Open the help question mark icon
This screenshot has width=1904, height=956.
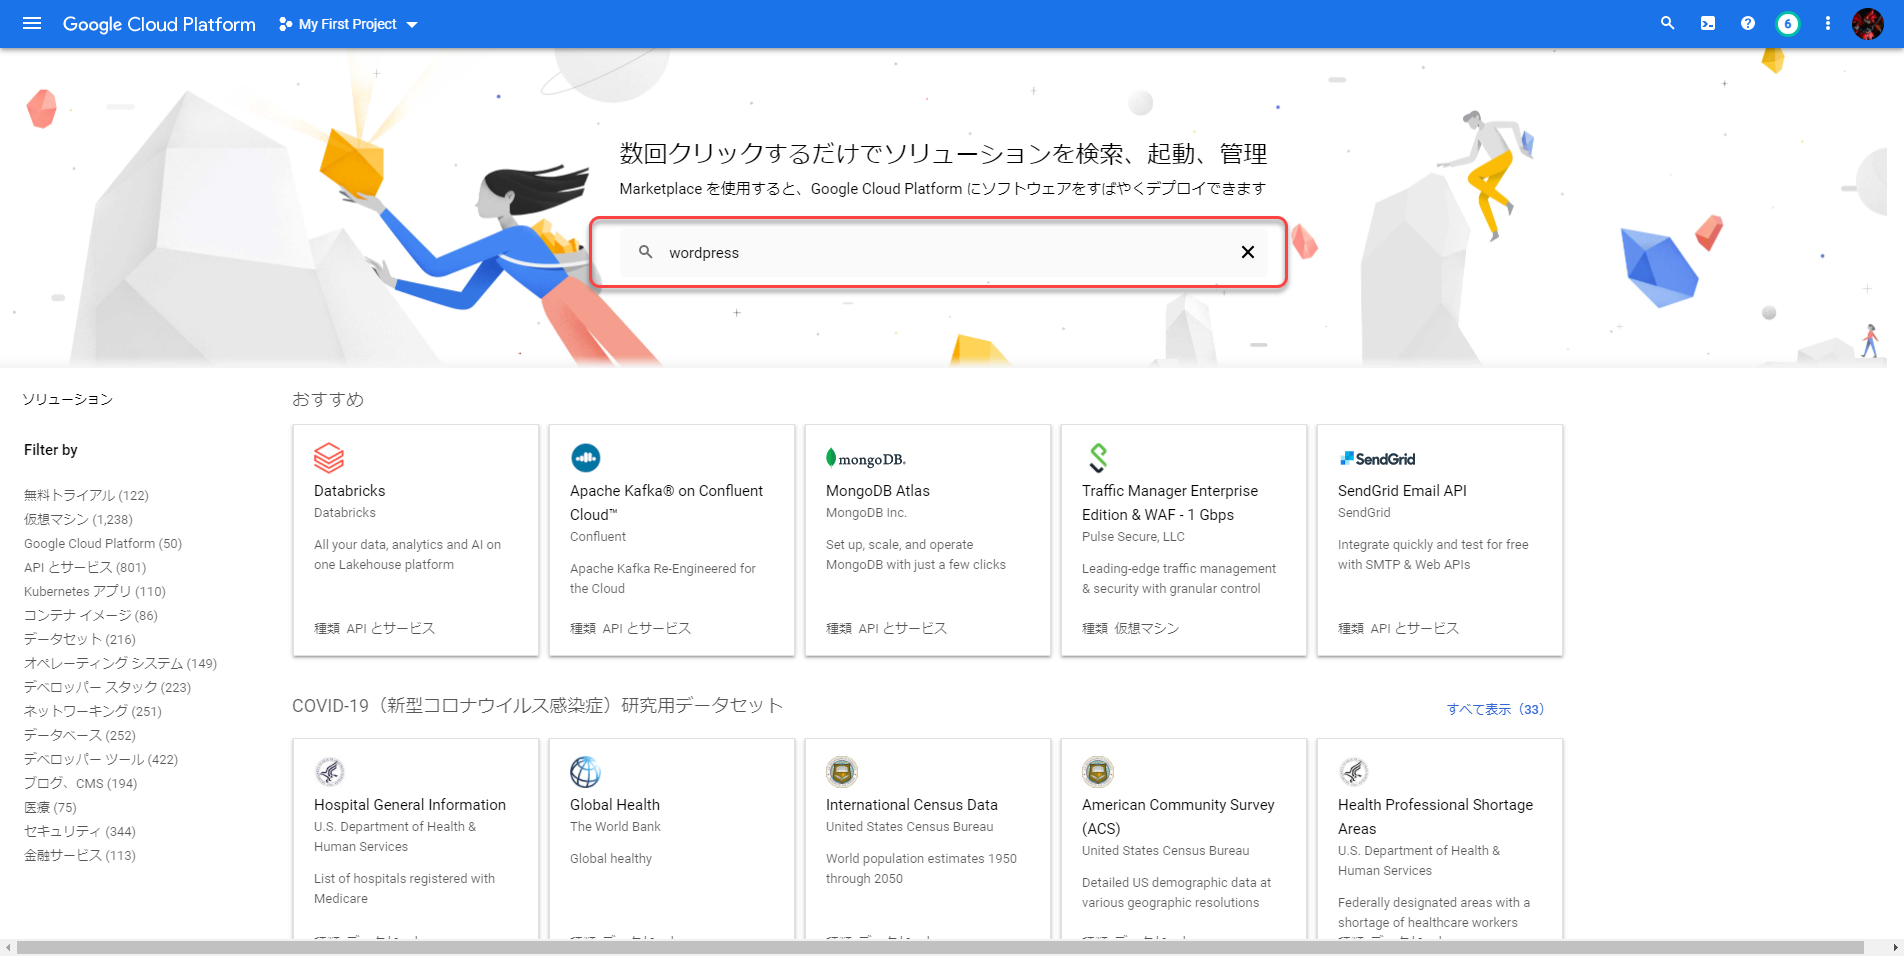point(1748,24)
